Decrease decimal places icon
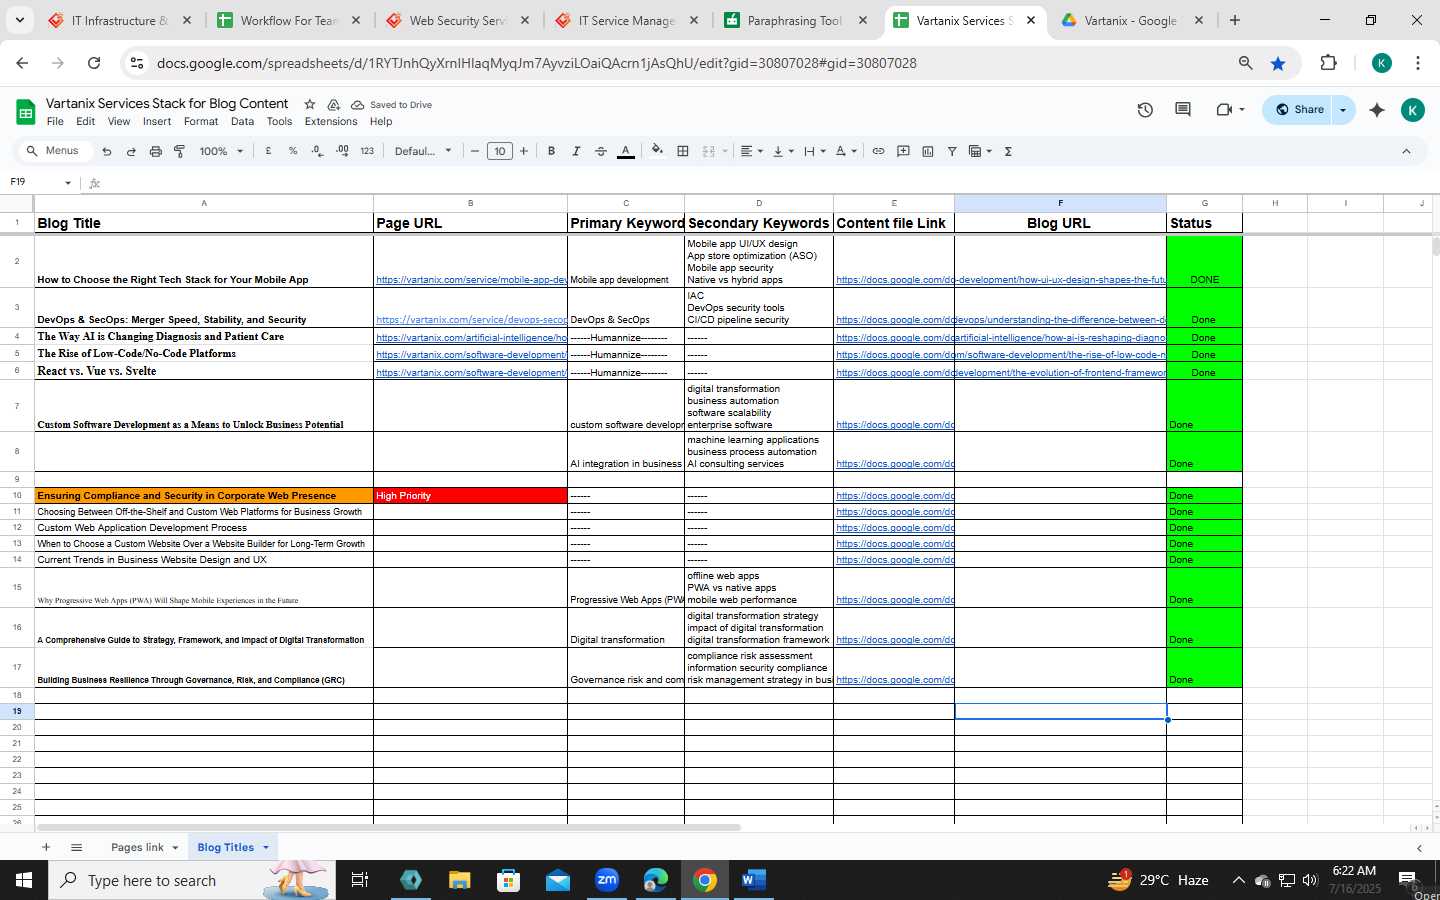1440x900 pixels. 317,151
